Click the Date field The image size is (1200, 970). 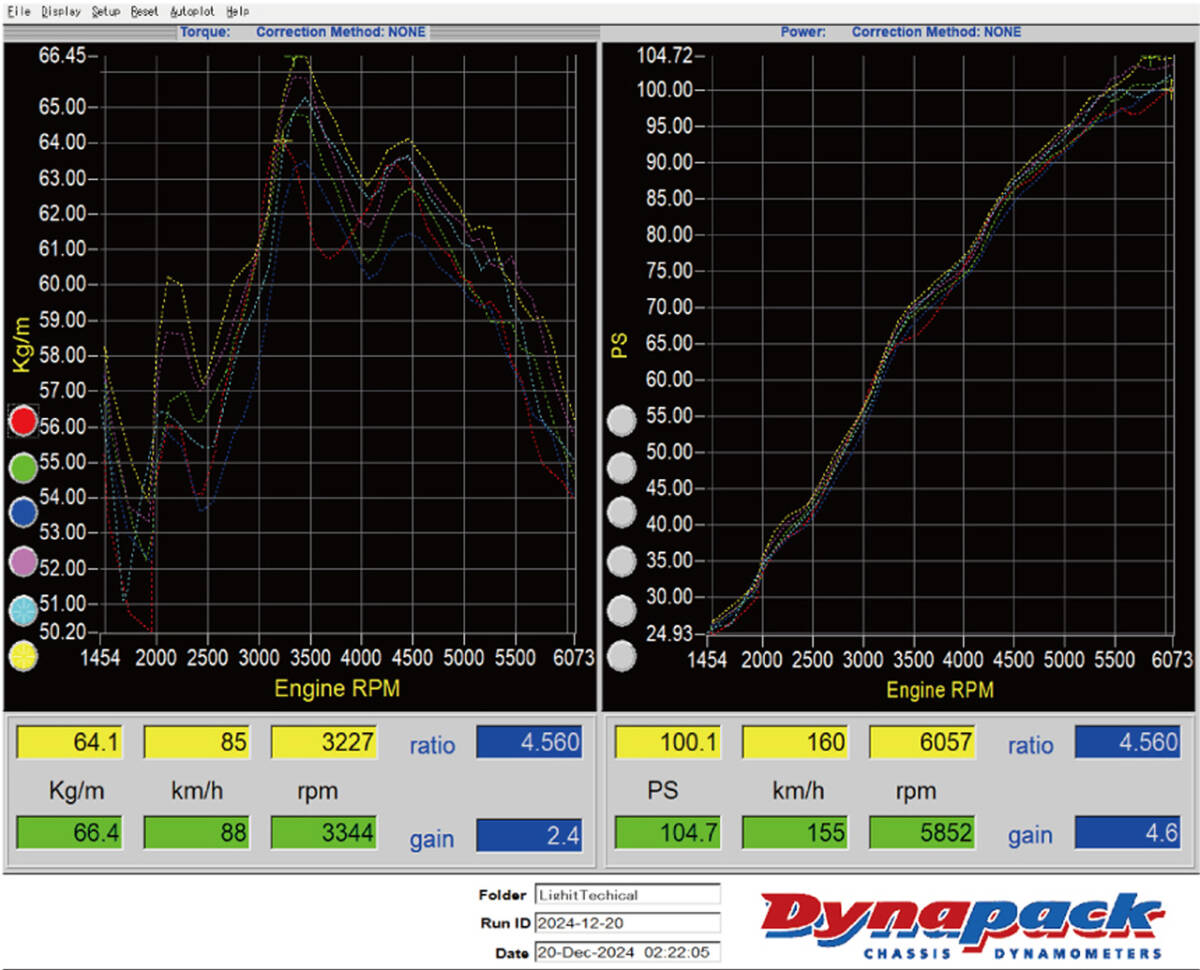[627, 952]
